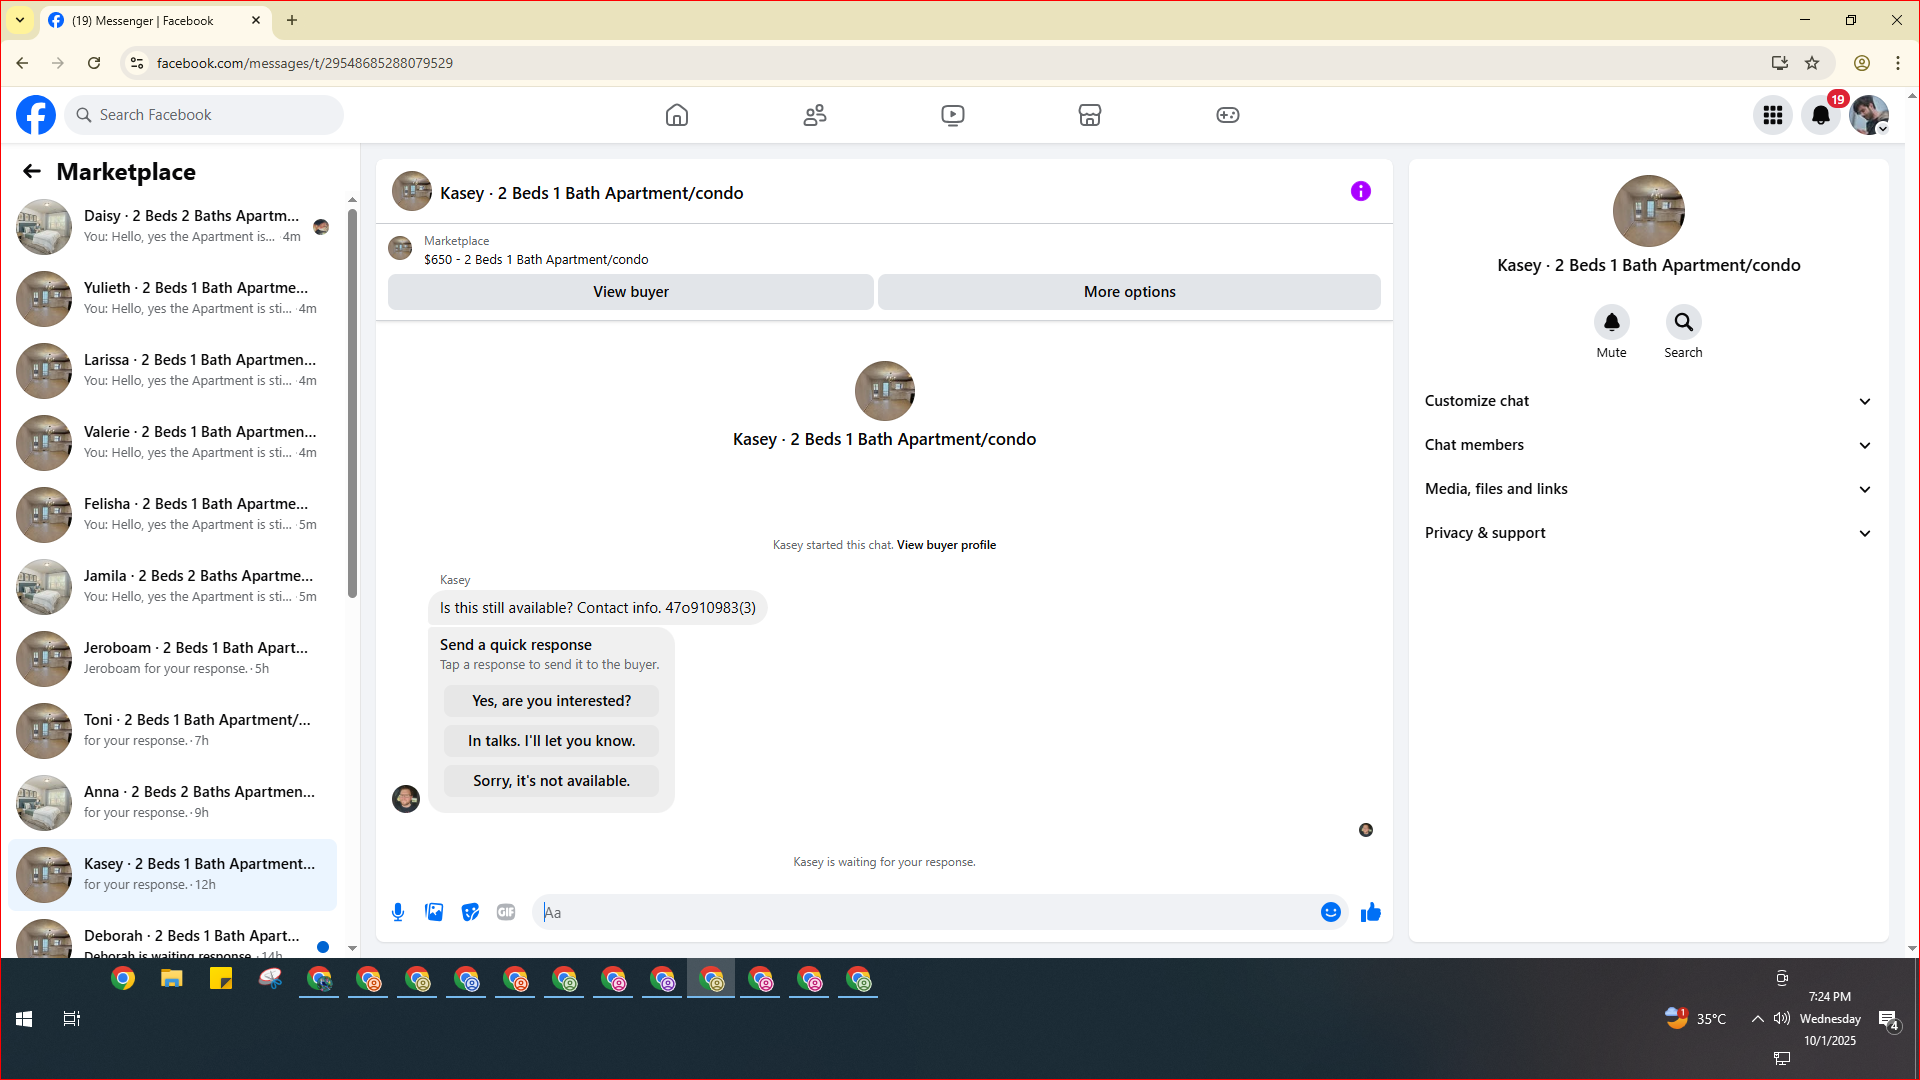Open the Friends tab

point(815,115)
